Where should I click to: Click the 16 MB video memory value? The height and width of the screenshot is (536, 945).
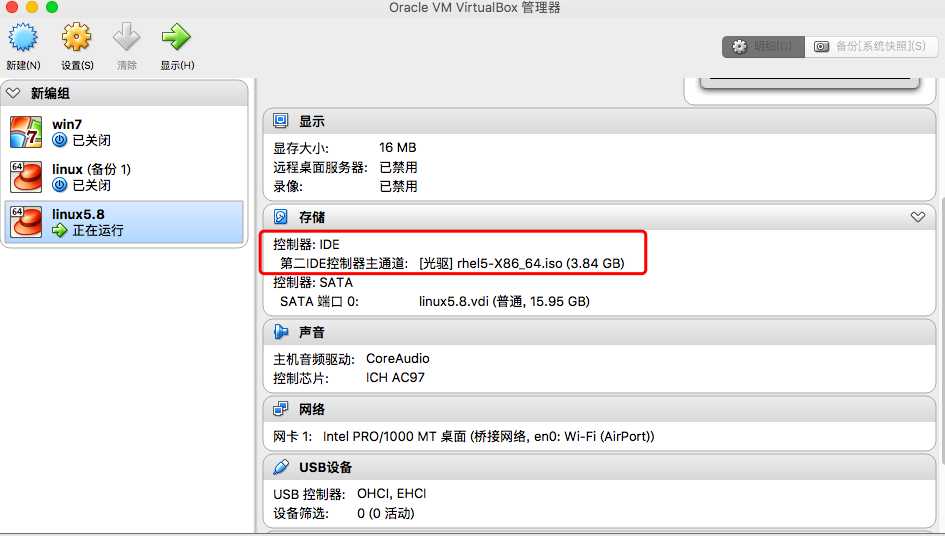pyautogui.click(x=398, y=148)
